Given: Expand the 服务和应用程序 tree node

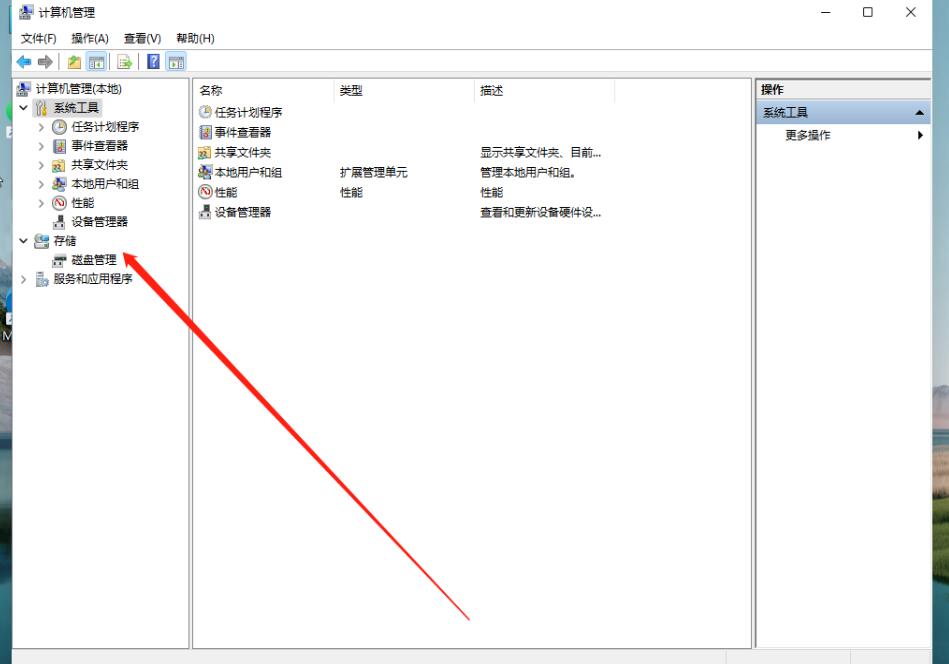Looking at the screenshot, I should (x=23, y=279).
